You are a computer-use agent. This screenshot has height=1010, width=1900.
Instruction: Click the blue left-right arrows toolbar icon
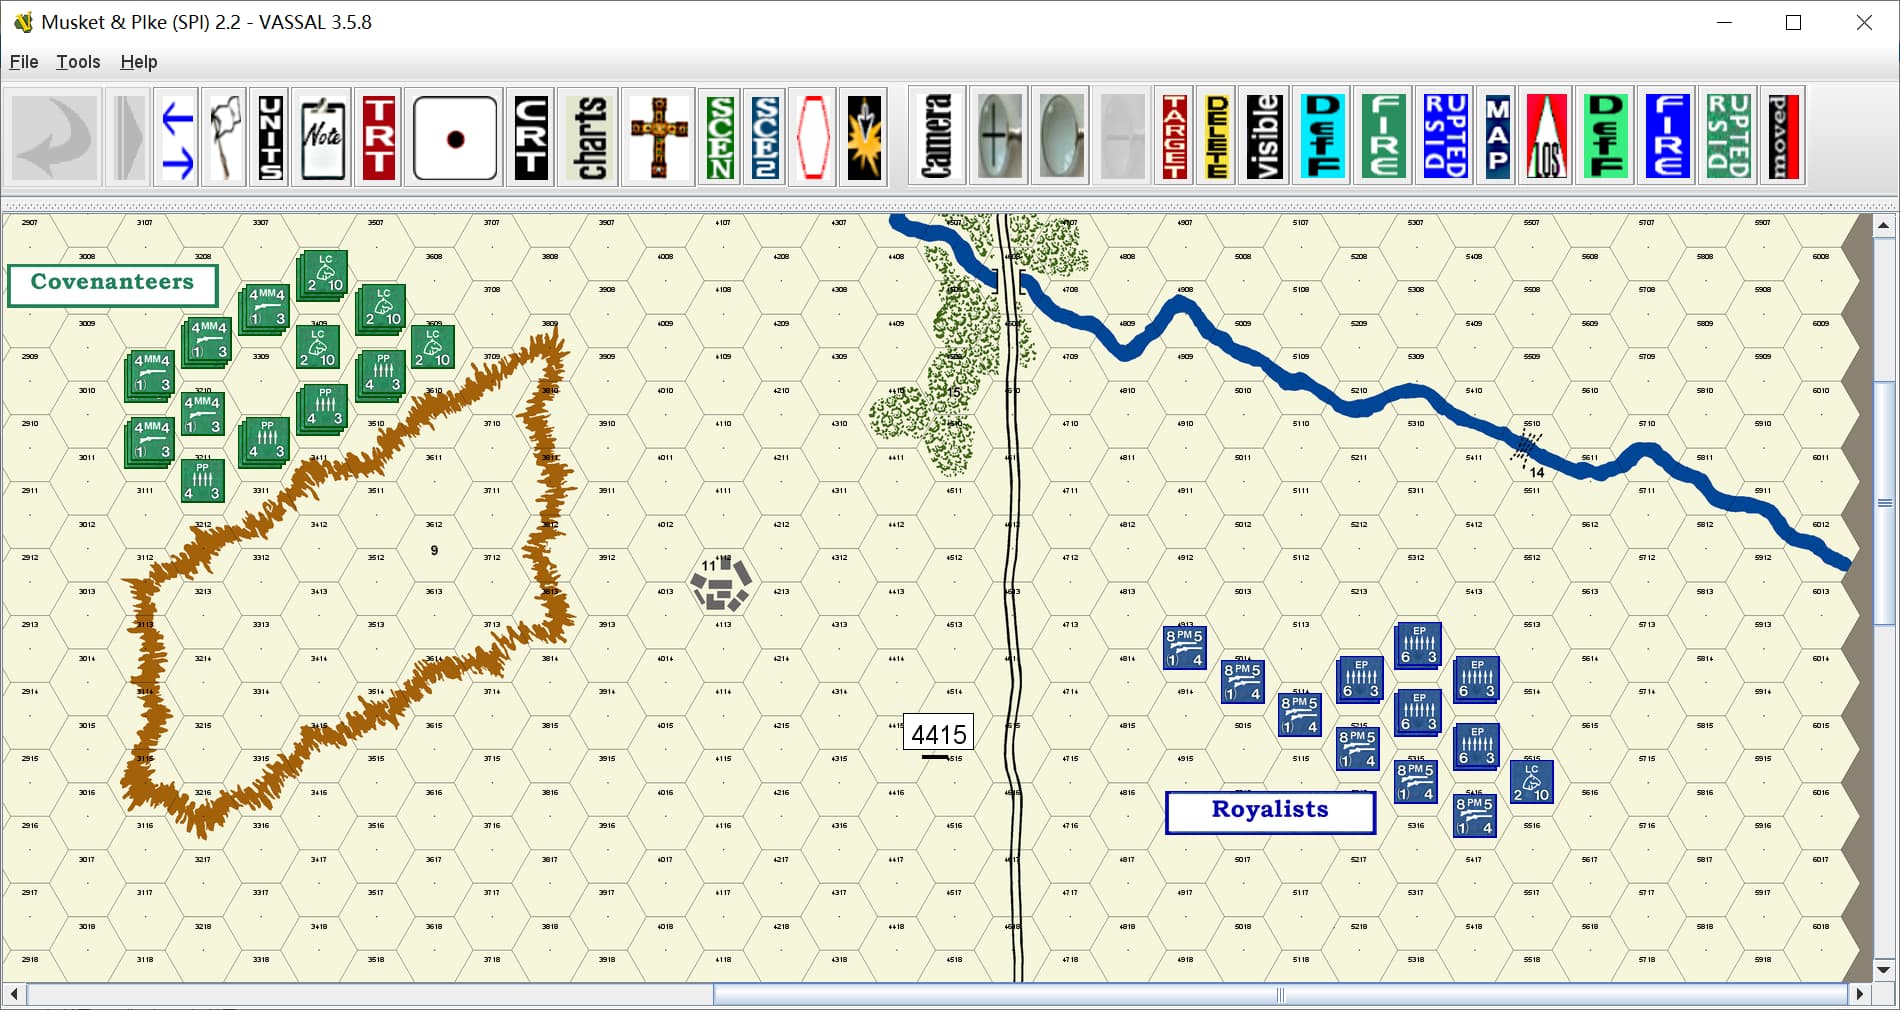click(177, 137)
